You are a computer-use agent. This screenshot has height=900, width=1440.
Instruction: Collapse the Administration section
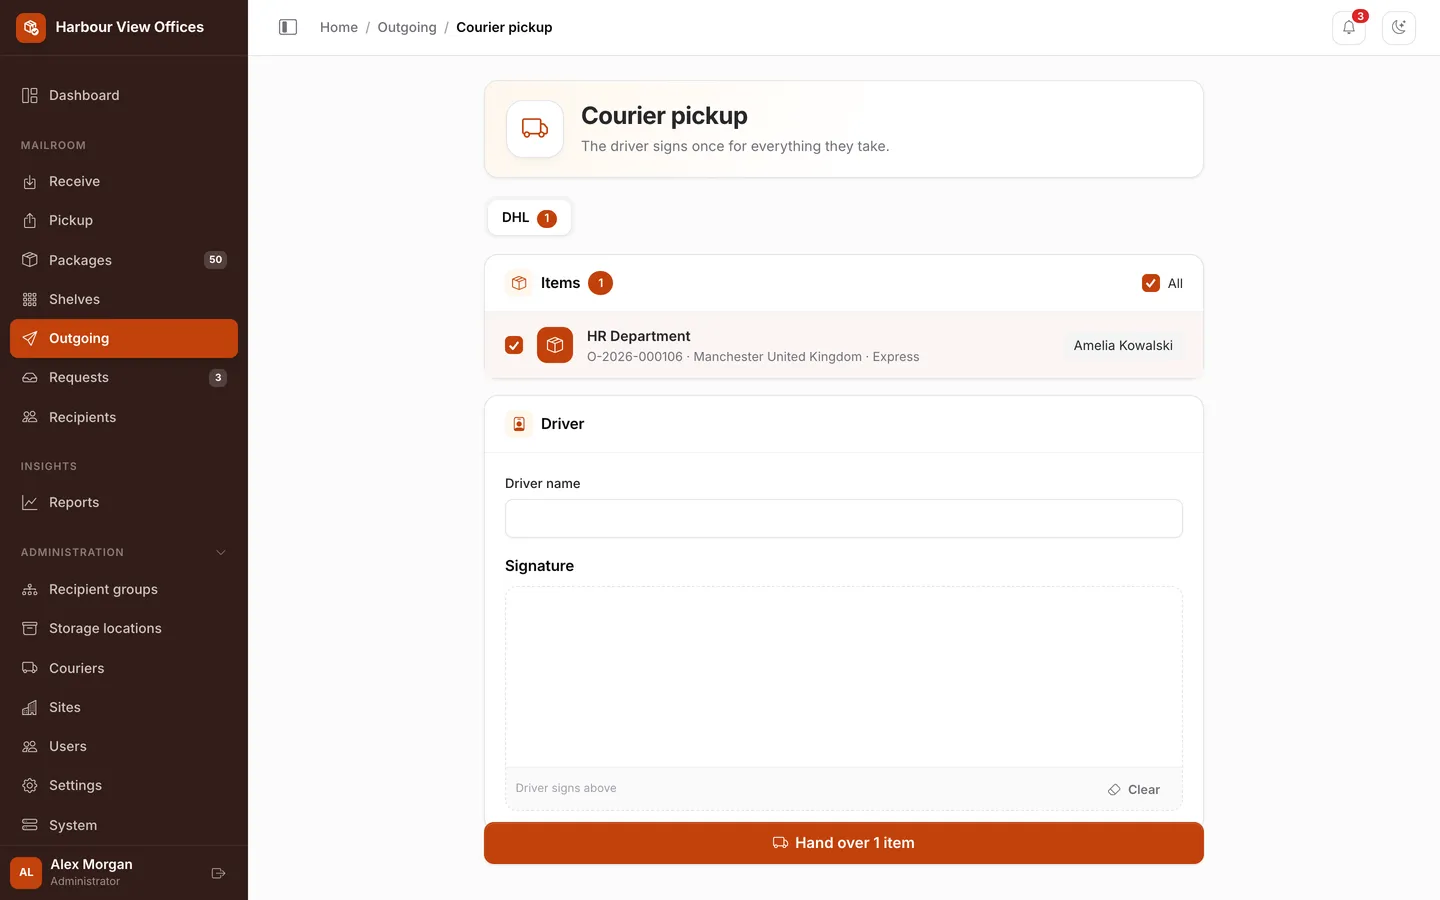221,552
